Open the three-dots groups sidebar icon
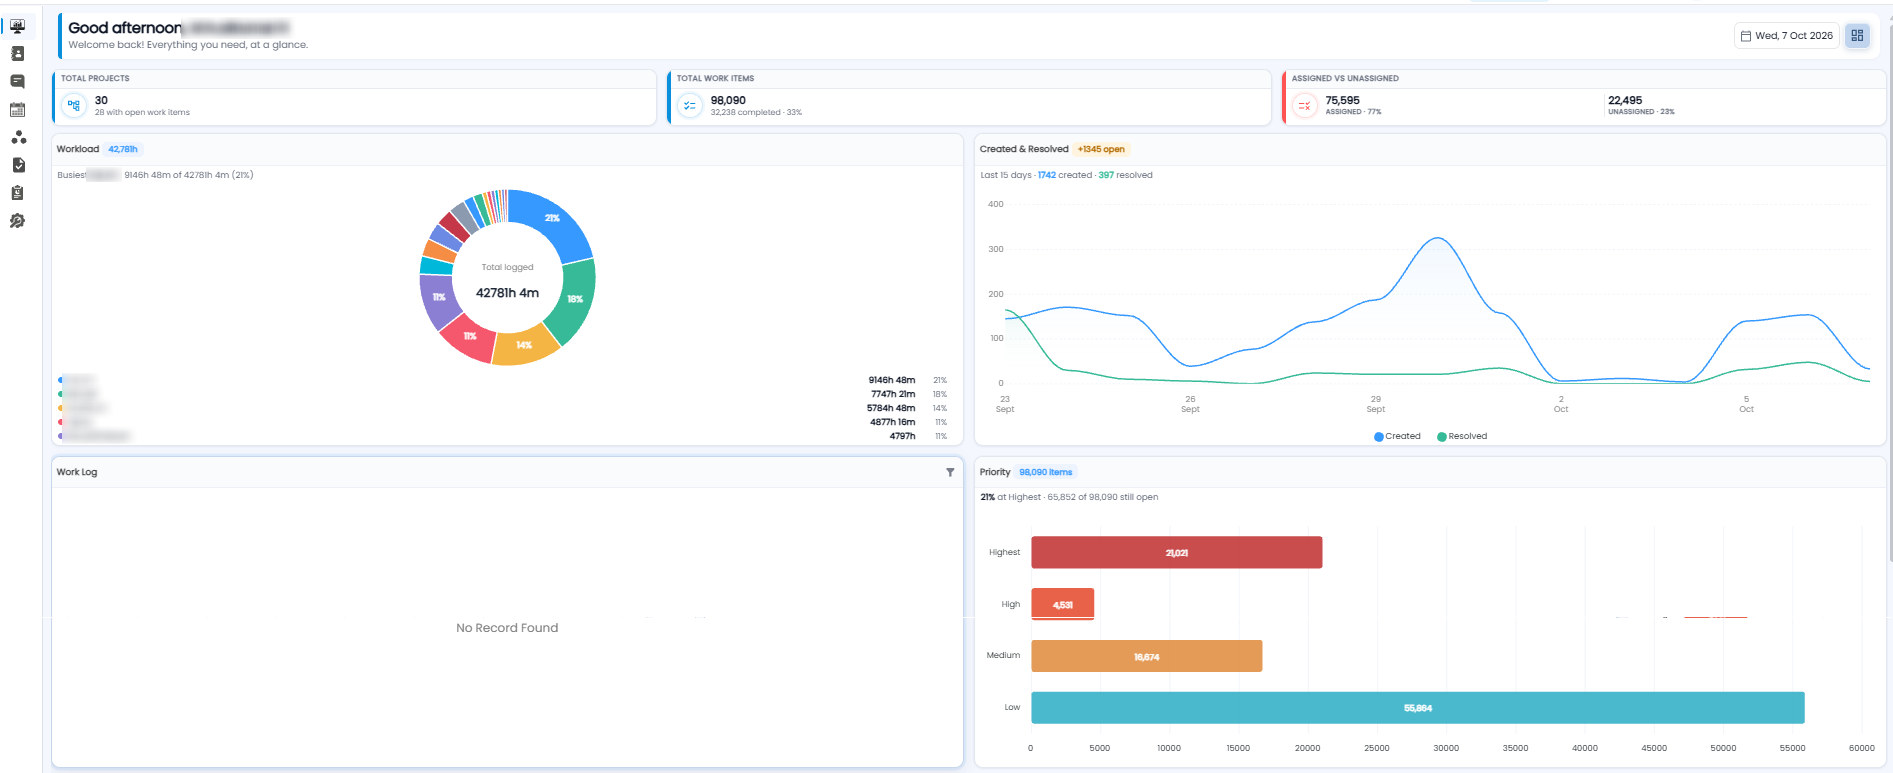Screen dimensions: 1893x773 18,138
